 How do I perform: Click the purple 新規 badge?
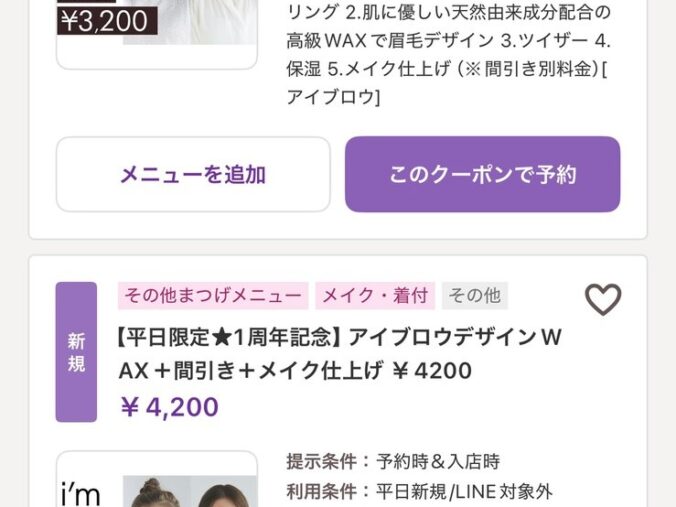pyautogui.click(x=76, y=352)
